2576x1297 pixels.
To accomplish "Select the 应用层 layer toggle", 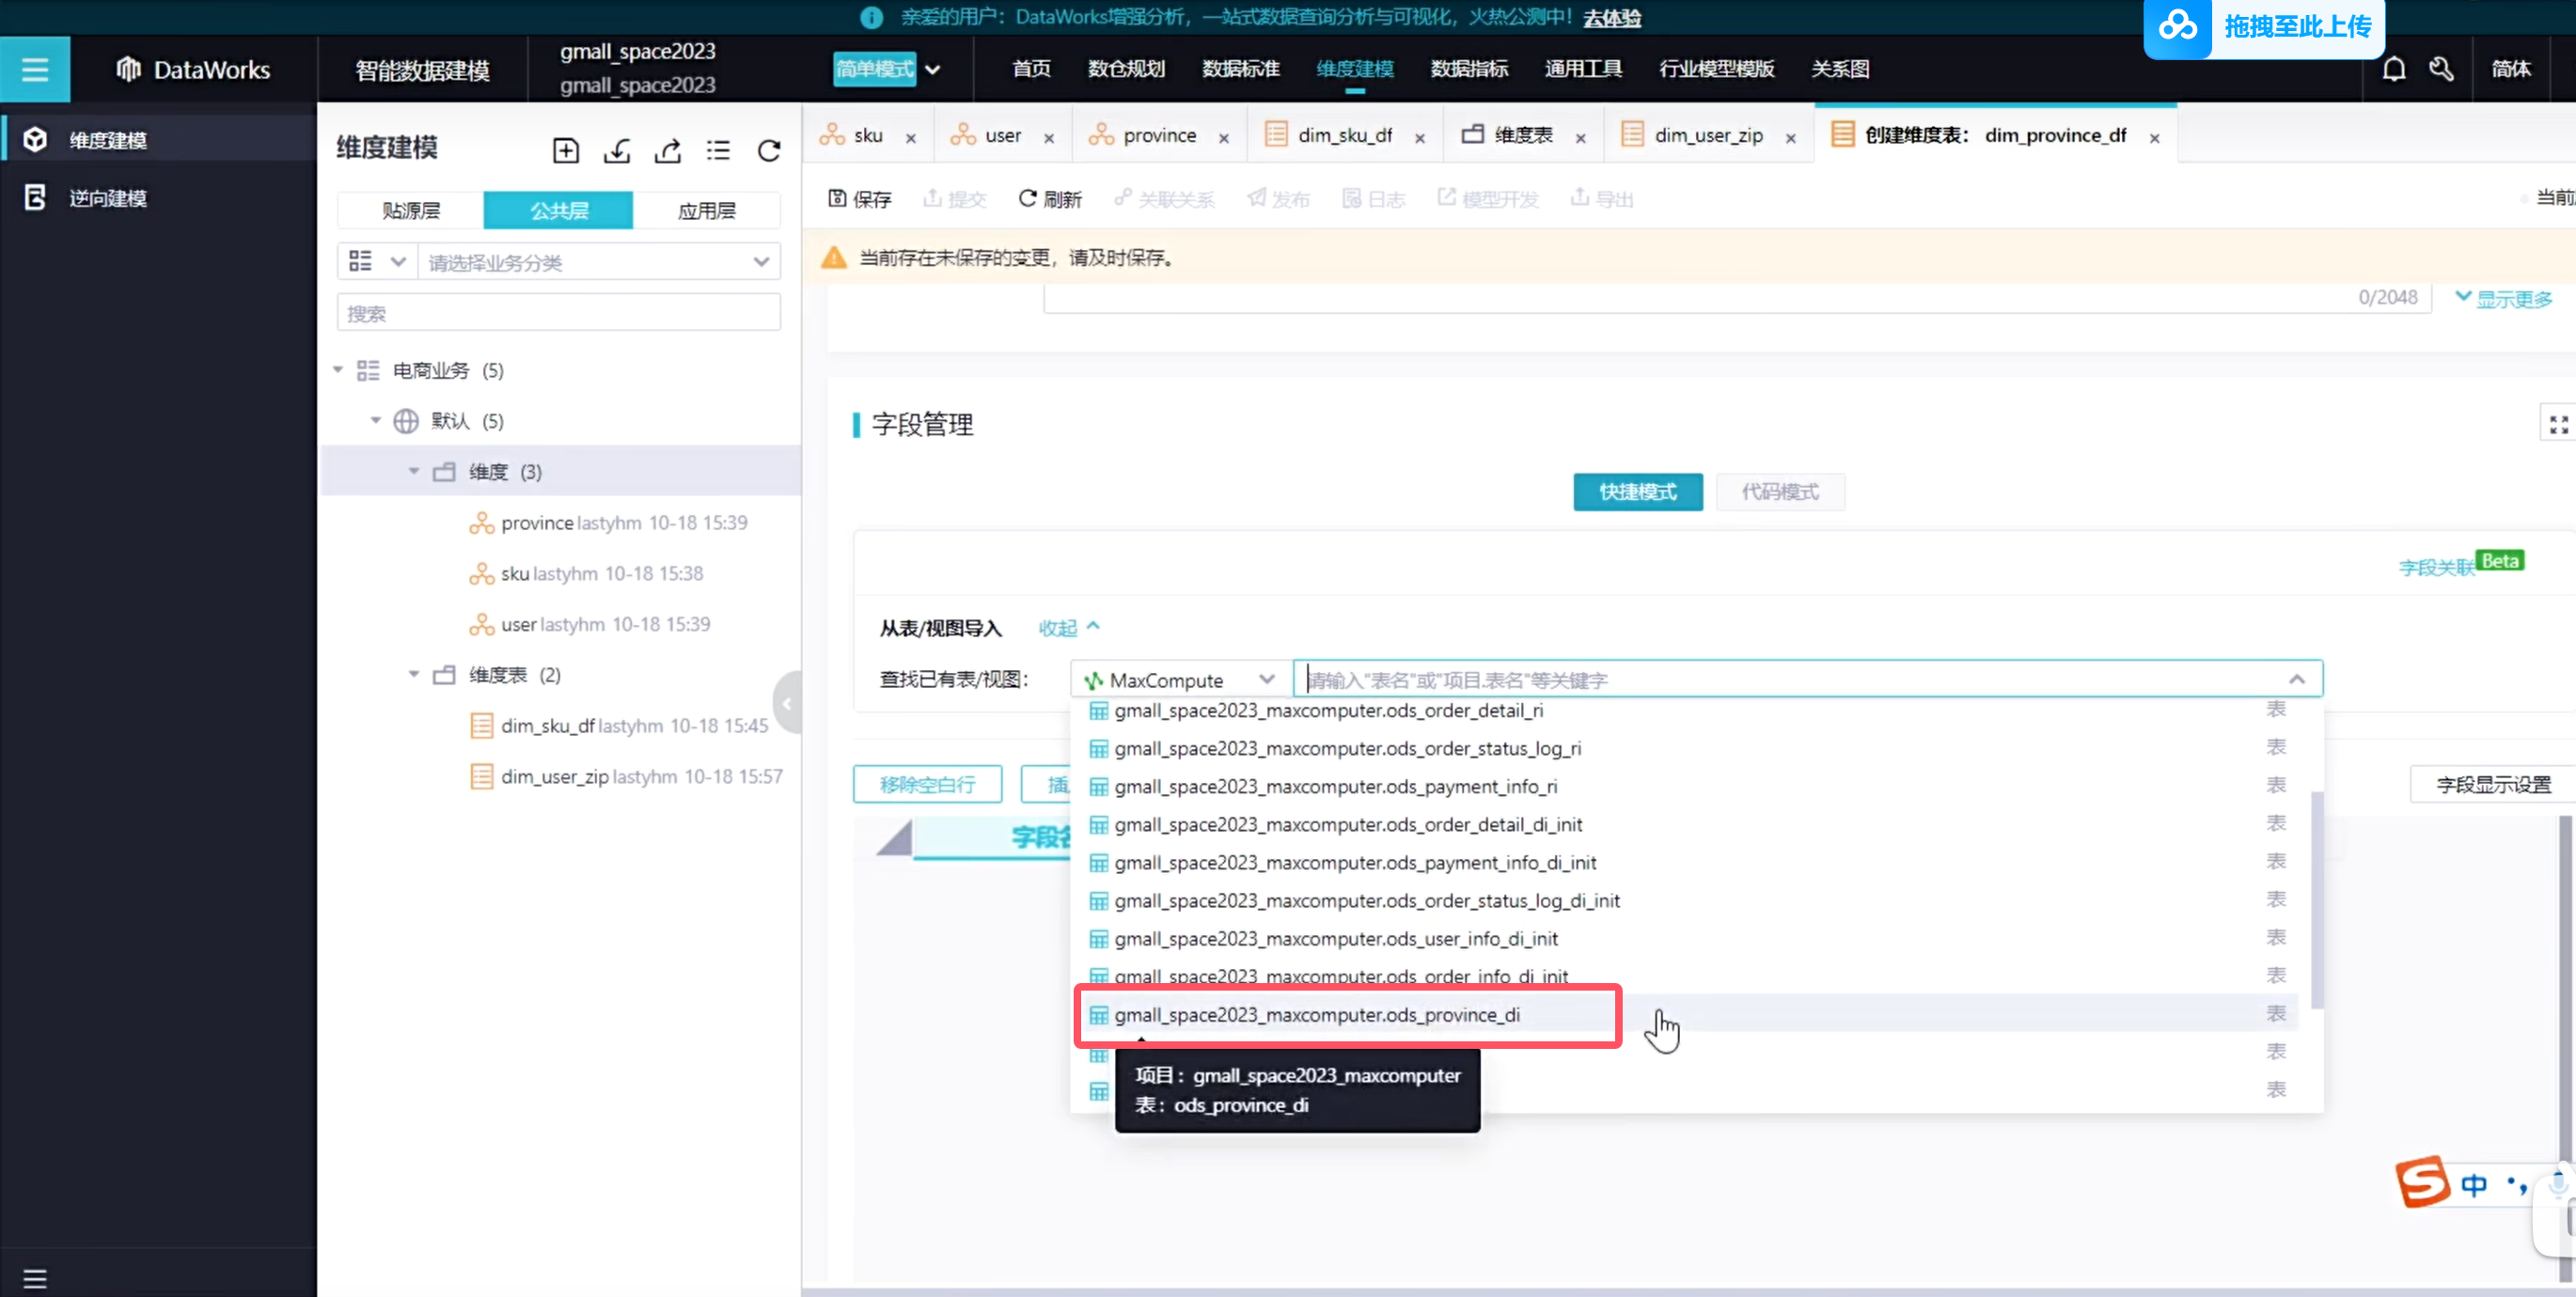I will (x=706, y=210).
